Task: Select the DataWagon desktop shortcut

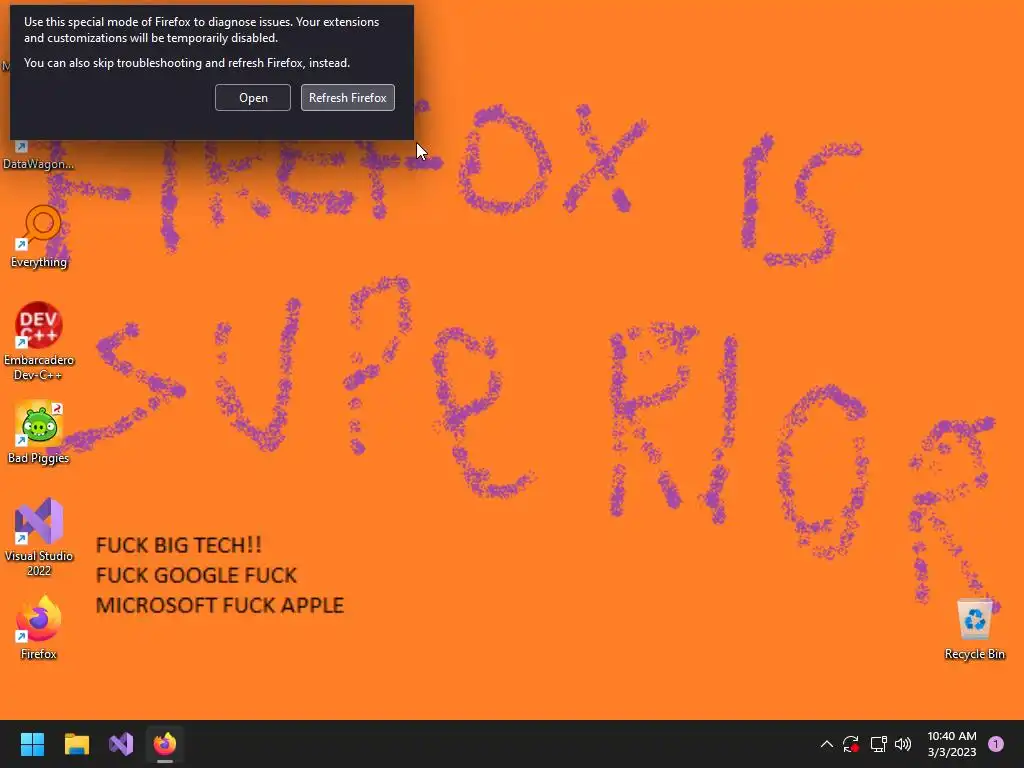Action: pyautogui.click(x=38, y=157)
